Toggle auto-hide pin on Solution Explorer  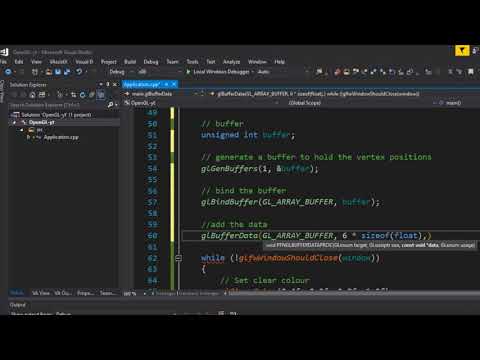(108, 85)
